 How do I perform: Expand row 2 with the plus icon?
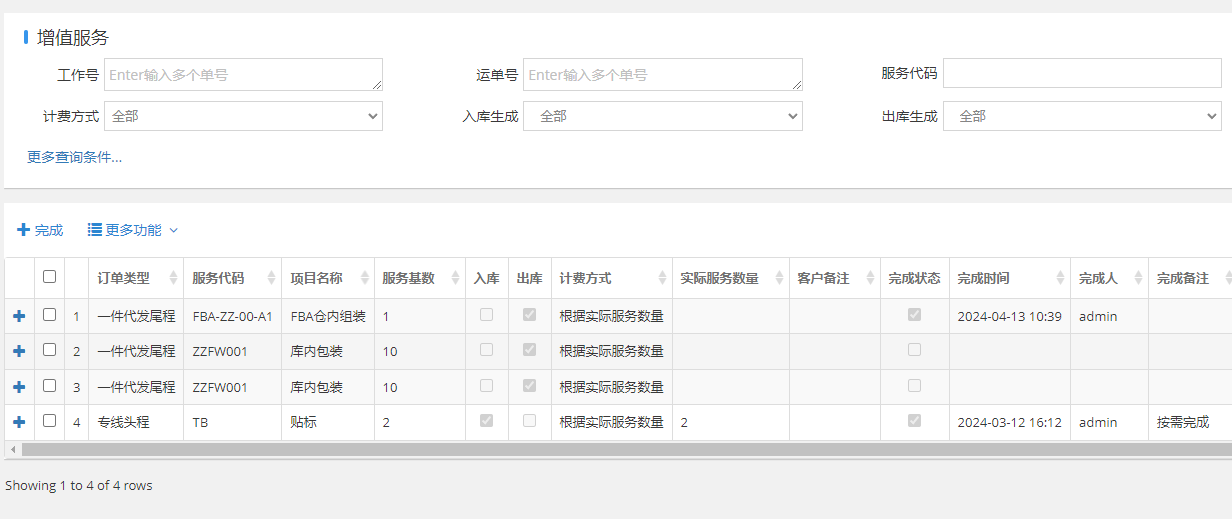tap(19, 351)
